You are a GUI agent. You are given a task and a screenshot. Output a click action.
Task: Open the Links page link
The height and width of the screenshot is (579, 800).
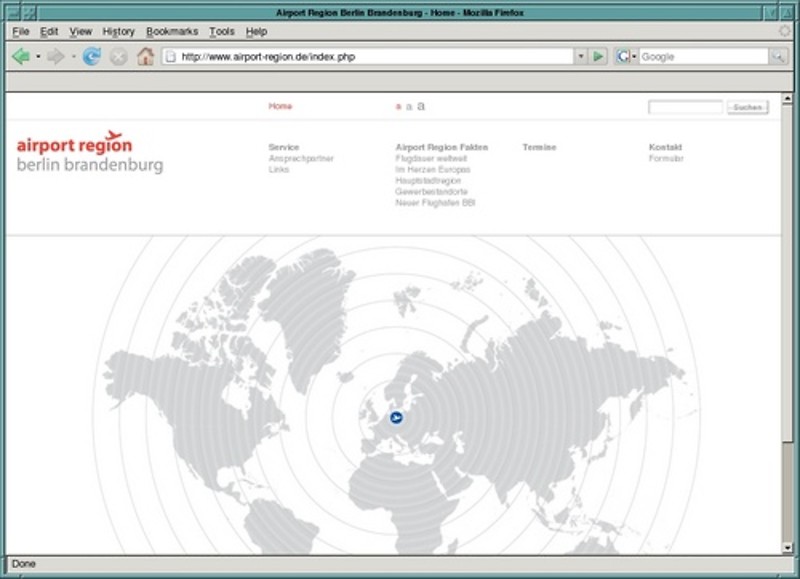[x=279, y=169]
